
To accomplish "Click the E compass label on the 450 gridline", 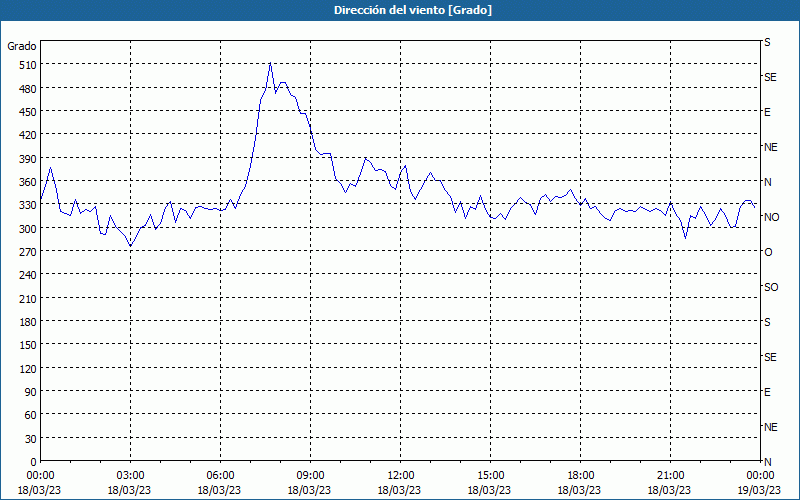I will pyautogui.click(x=767, y=112).
